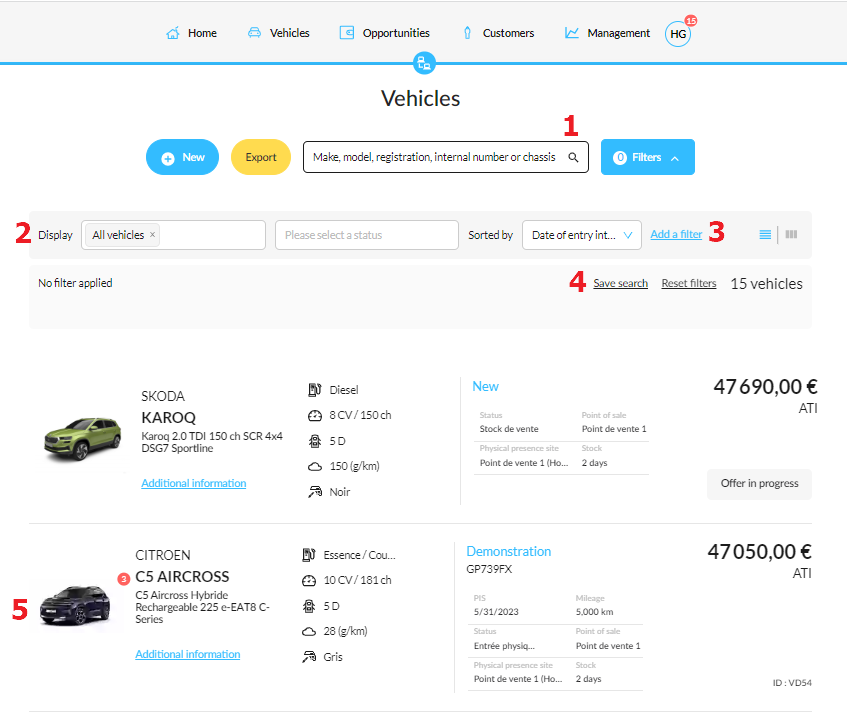The image size is (847, 722).
Task: Click the Noir paint color icon
Action: (314, 492)
